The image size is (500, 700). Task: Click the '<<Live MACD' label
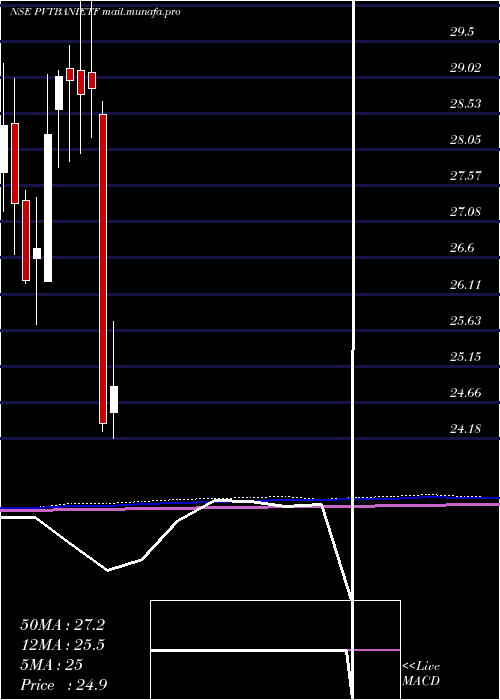pos(421,674)
